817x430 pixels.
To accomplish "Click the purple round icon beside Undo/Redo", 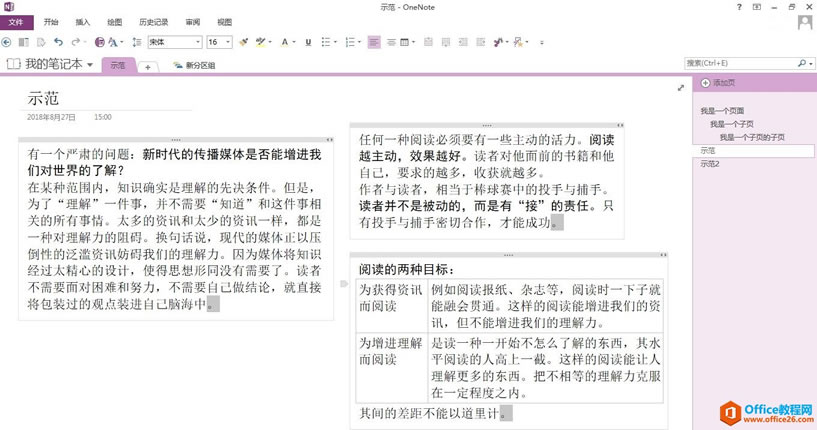I will click(100, 42).
